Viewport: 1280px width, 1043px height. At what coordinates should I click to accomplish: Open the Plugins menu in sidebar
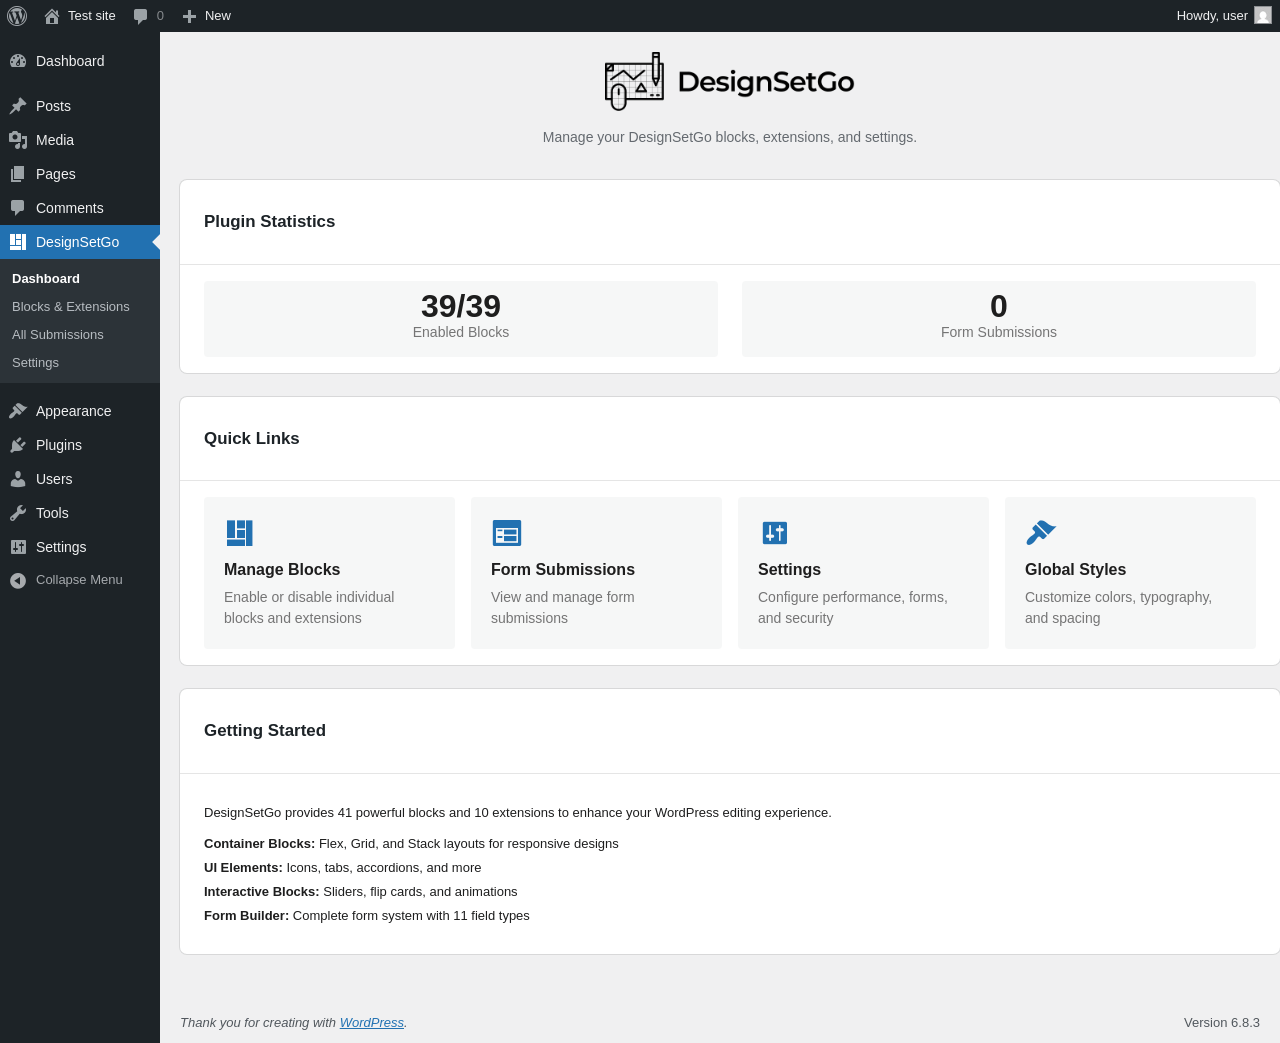[x=59, y=445]
